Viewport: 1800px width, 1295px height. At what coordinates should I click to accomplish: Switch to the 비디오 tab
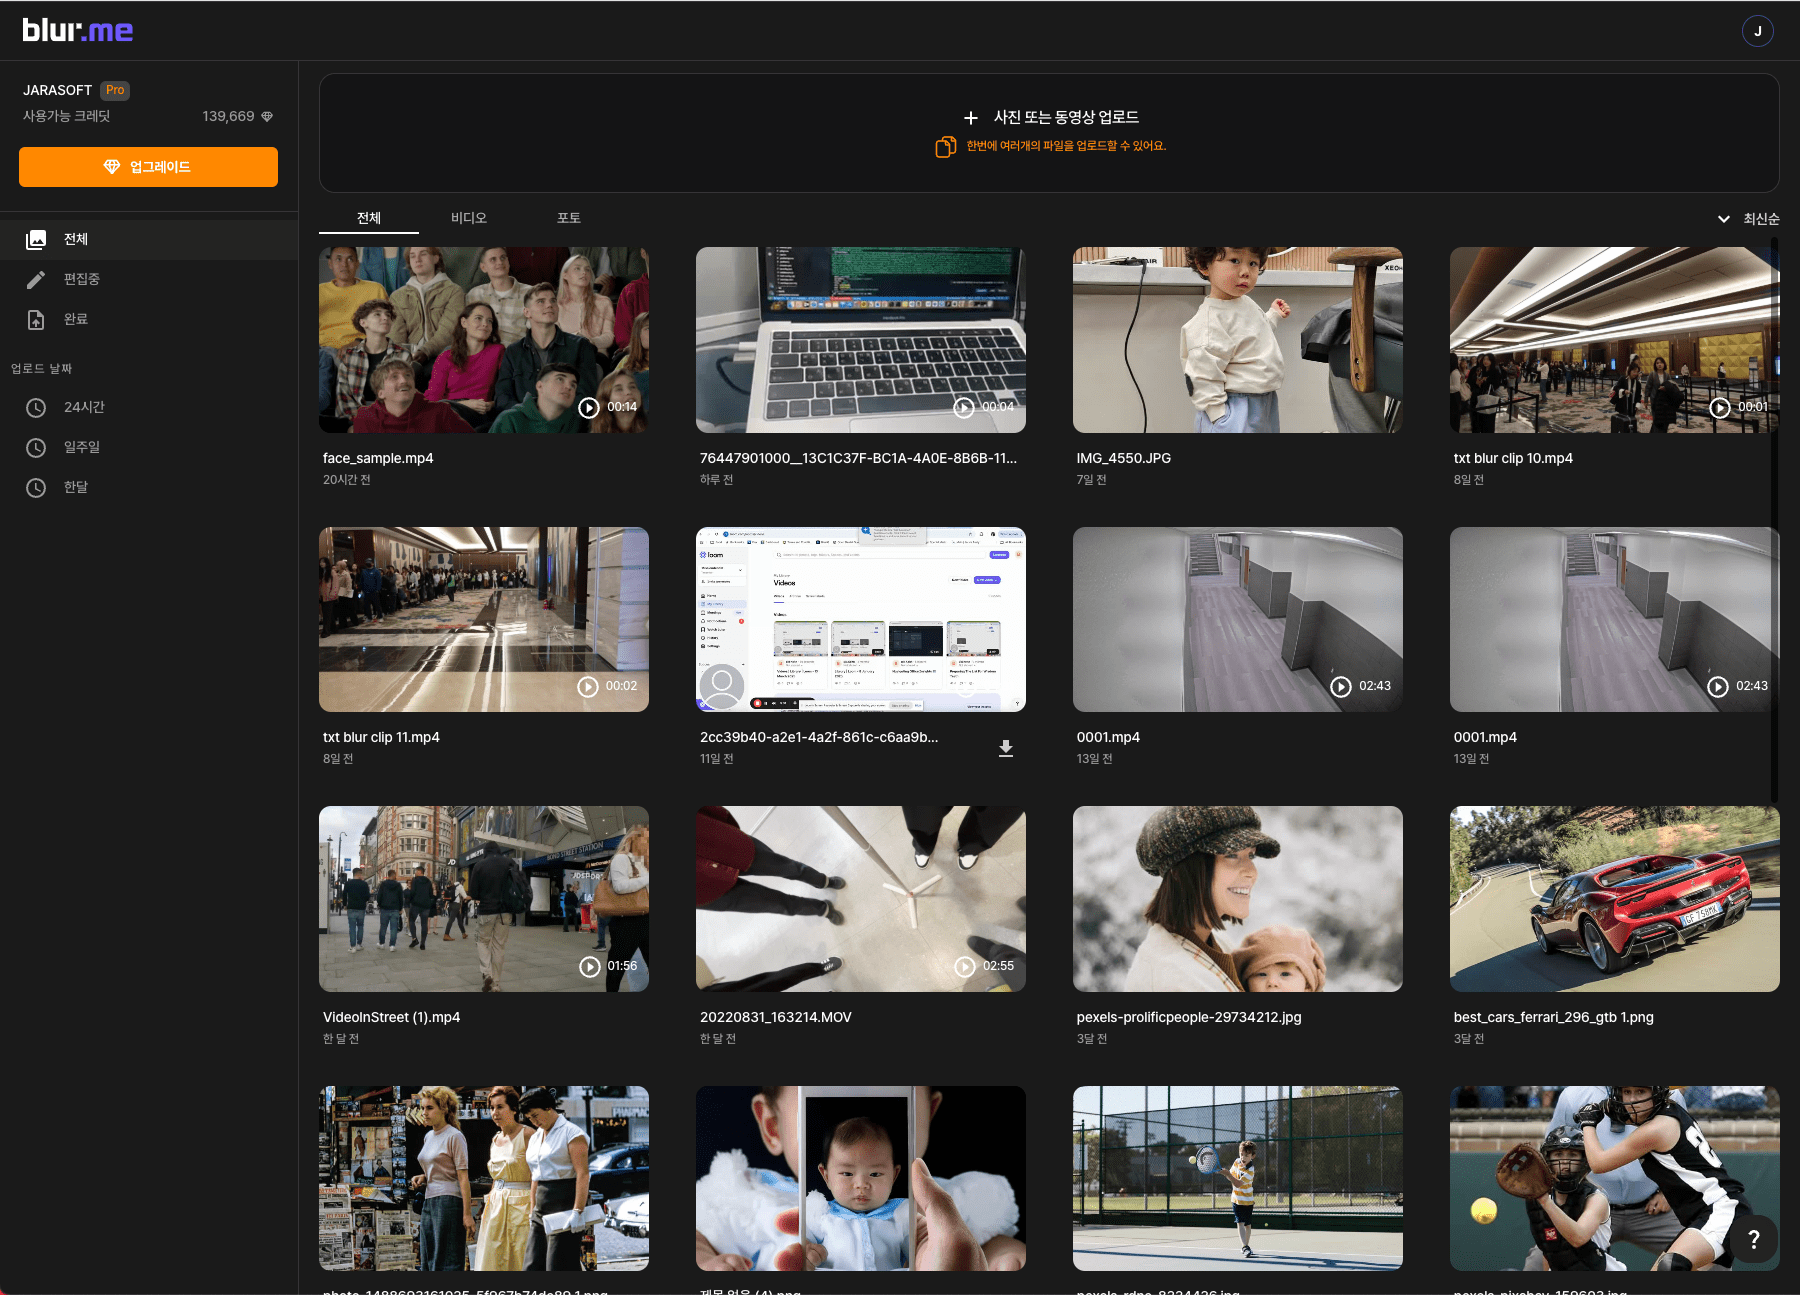pos(468,218)
